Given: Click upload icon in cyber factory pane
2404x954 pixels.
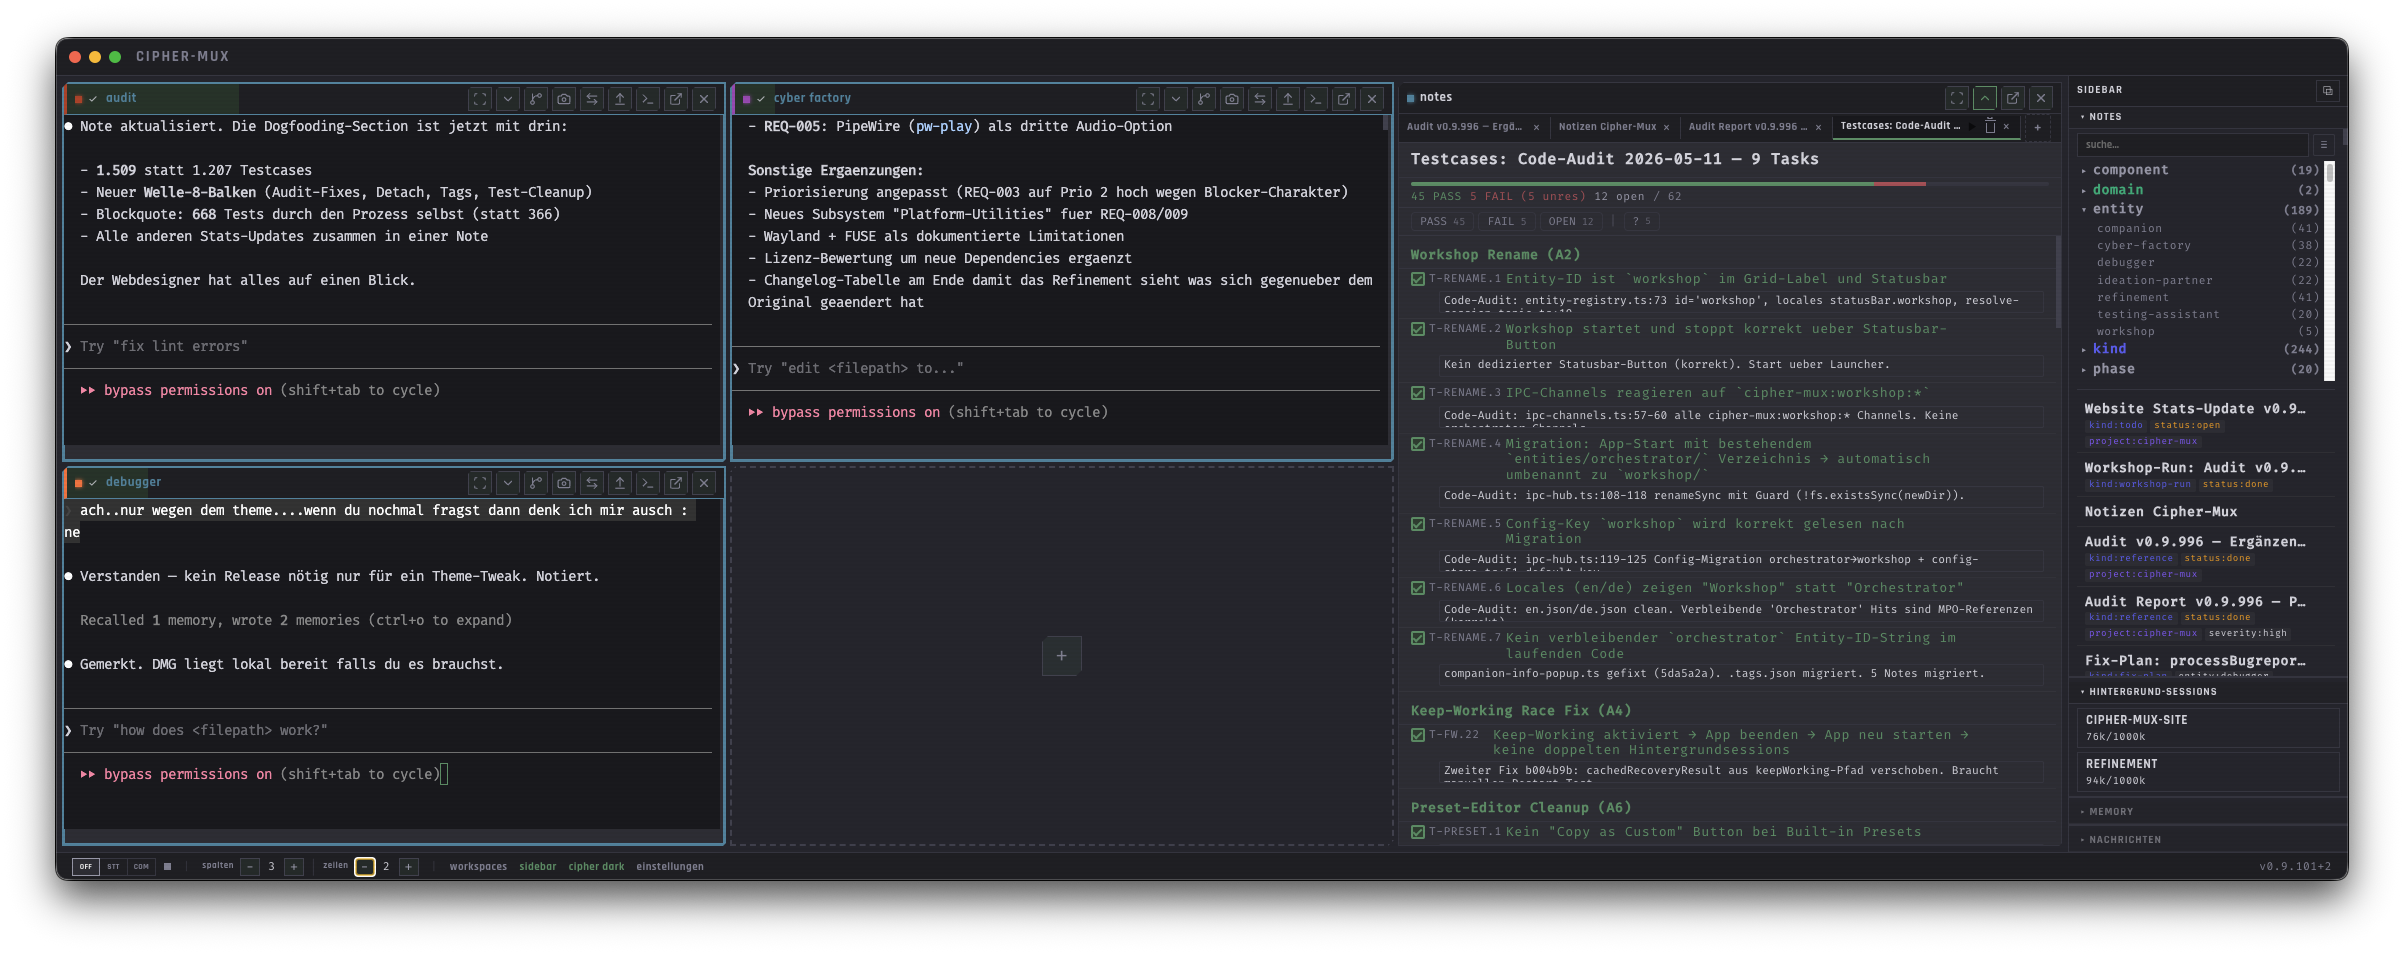Looking at the screenshot, I should pyautogui.click(x=1288, y=99).
